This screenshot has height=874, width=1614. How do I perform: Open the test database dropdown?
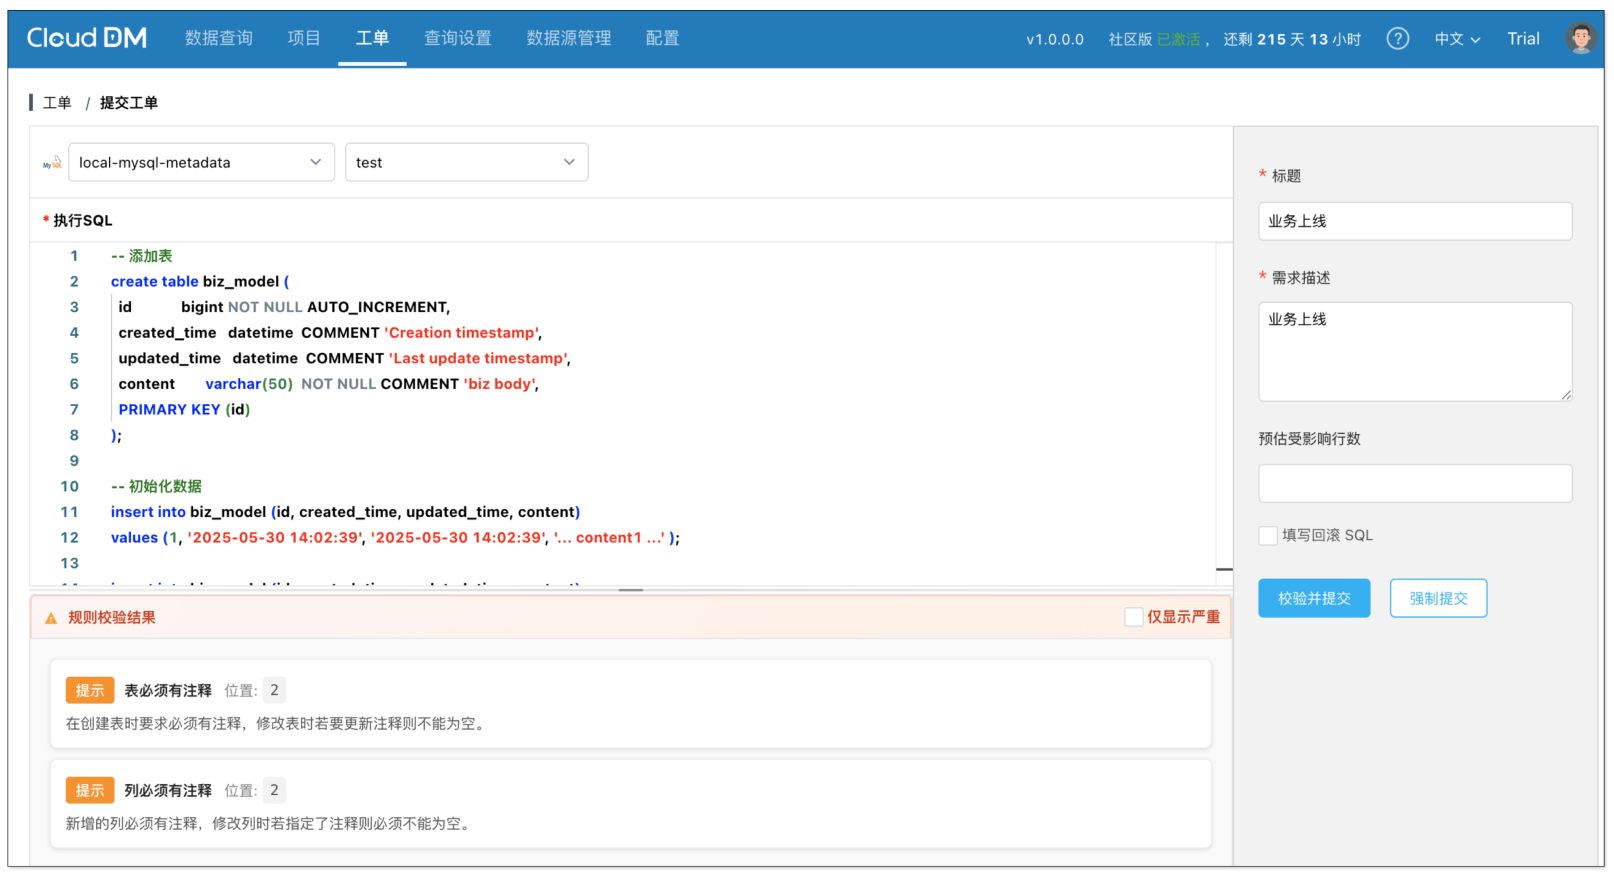click(x=466, y=163)
